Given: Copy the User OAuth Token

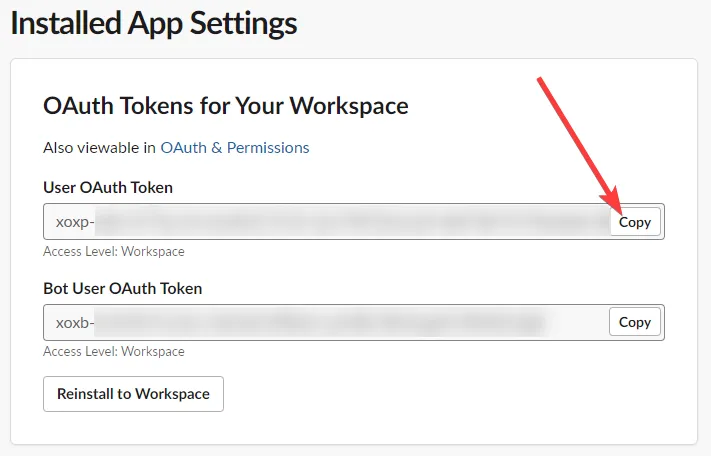Looking at the screenshot, I should 635,222.
